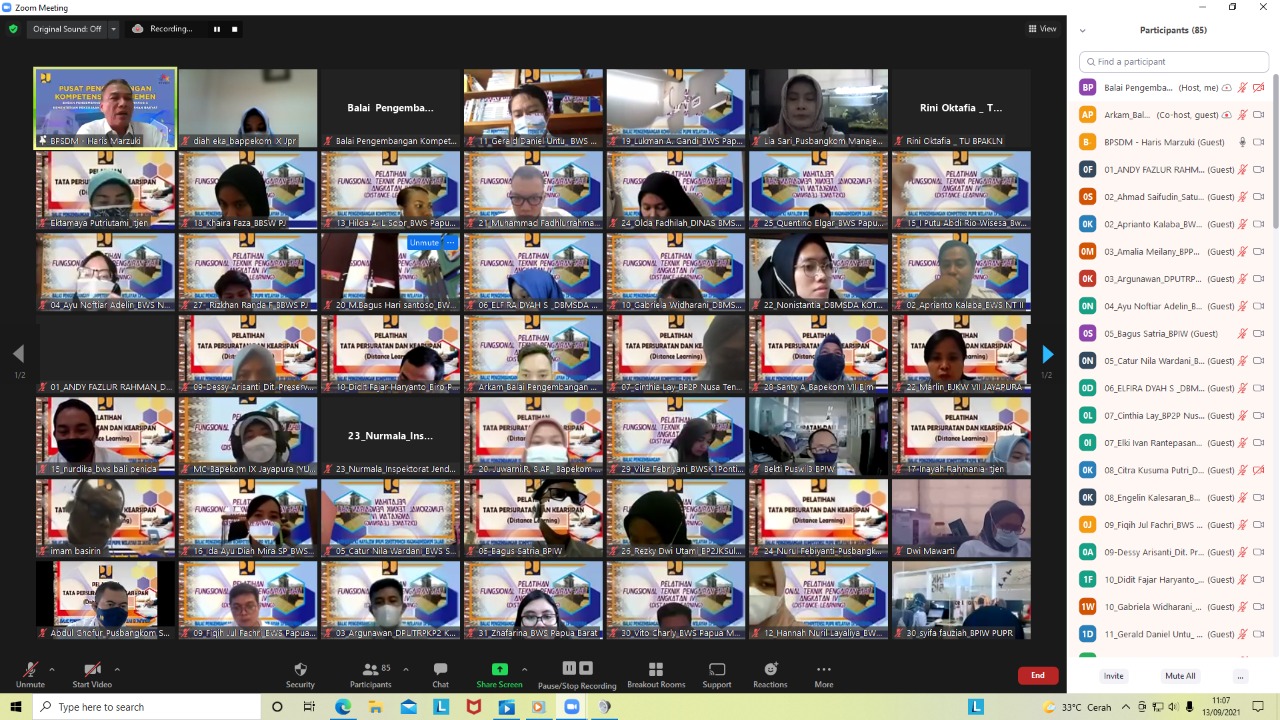
Task: Toggle video for 05_Bagus Satria_BPIW
Action: pyautogui.click(x=1259, y=334)
